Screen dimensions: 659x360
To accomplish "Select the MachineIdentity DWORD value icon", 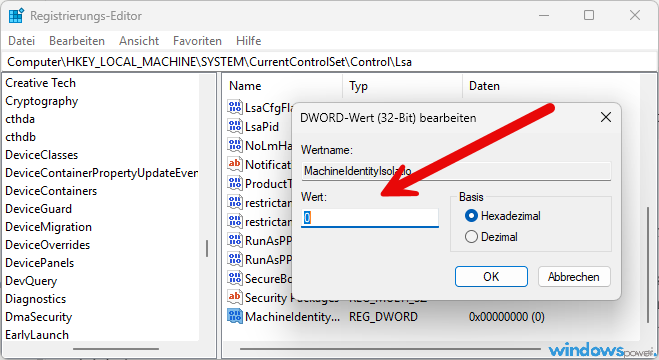I will pyautogui.click(x=235, y=316).
